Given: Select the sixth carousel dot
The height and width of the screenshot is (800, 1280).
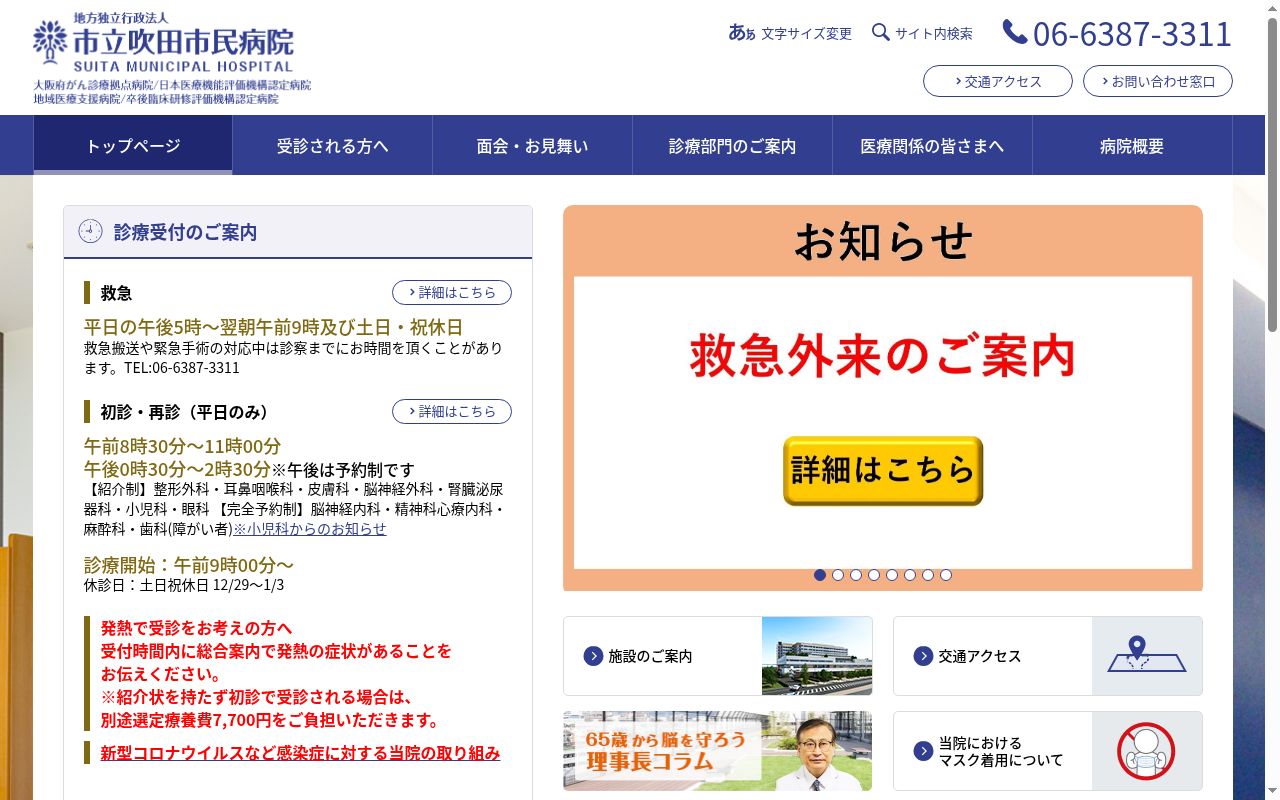Looking at the screenshot, I should [x=910, y=575].
